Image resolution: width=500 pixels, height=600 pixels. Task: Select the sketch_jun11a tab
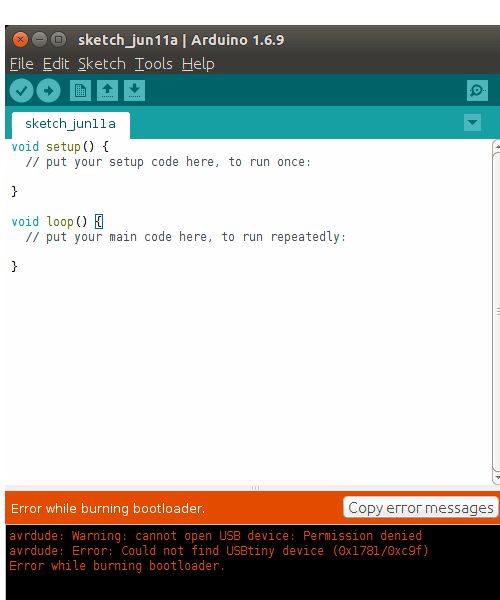71,125
